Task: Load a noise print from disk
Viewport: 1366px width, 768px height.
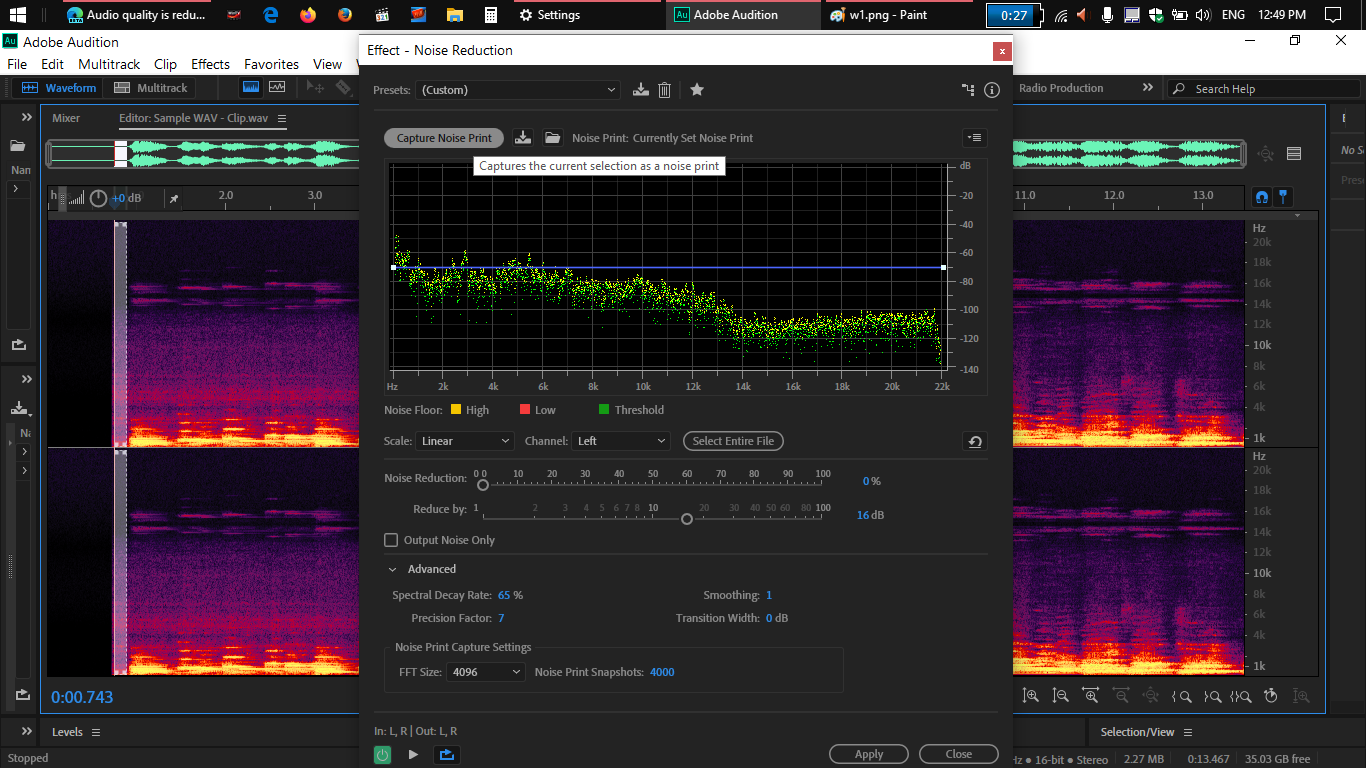Action: (552, 138)
